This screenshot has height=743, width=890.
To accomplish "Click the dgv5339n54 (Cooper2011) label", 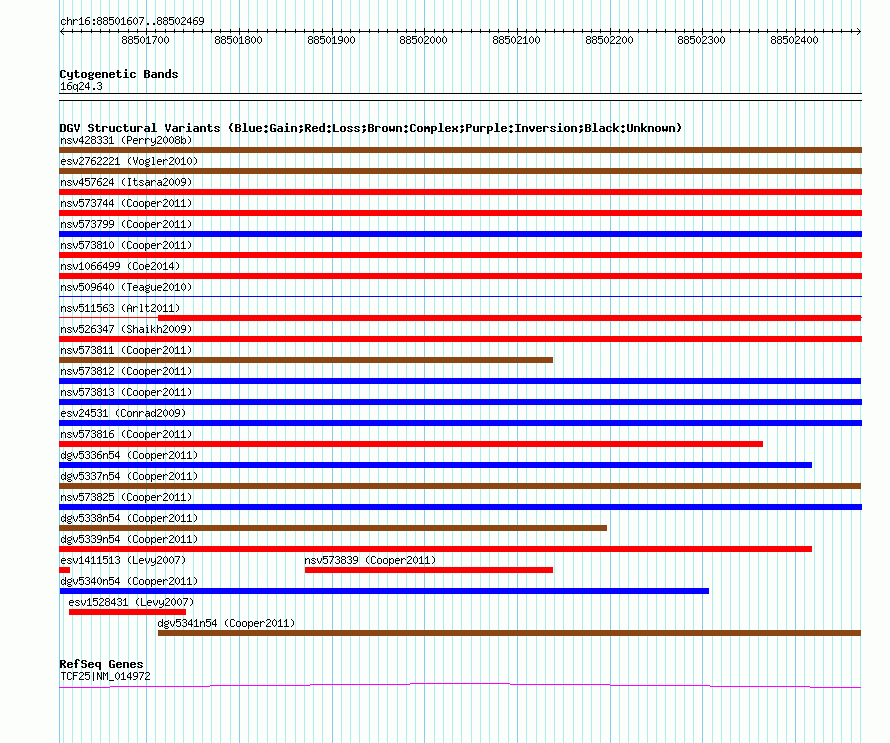I will click(x=129, y=539).
